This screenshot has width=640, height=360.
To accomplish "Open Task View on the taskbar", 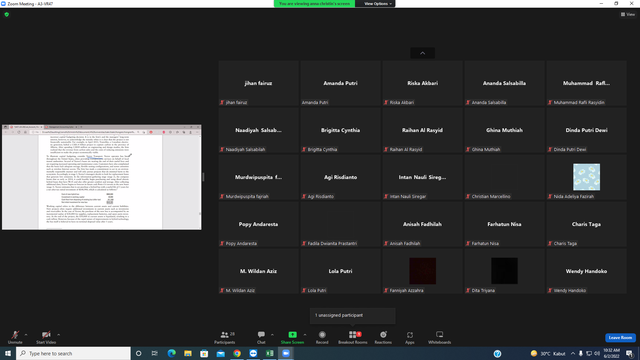I will tap(155, 353).
